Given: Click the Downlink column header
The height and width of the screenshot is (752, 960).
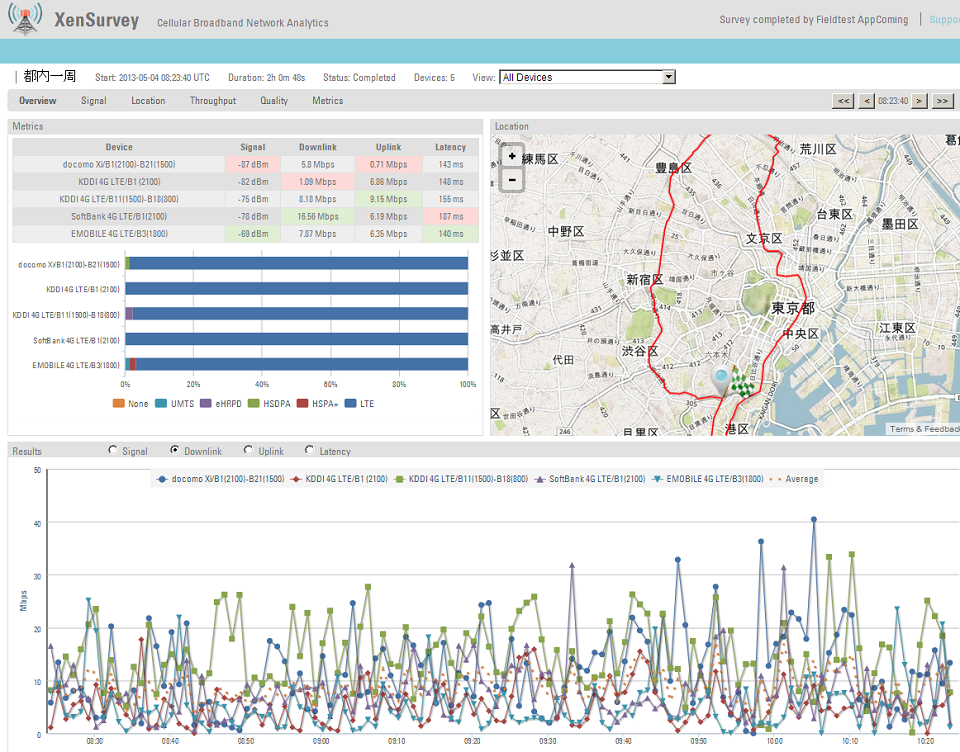Looking at the screenshot, I should pyautogui.click(x=318, y=147).
